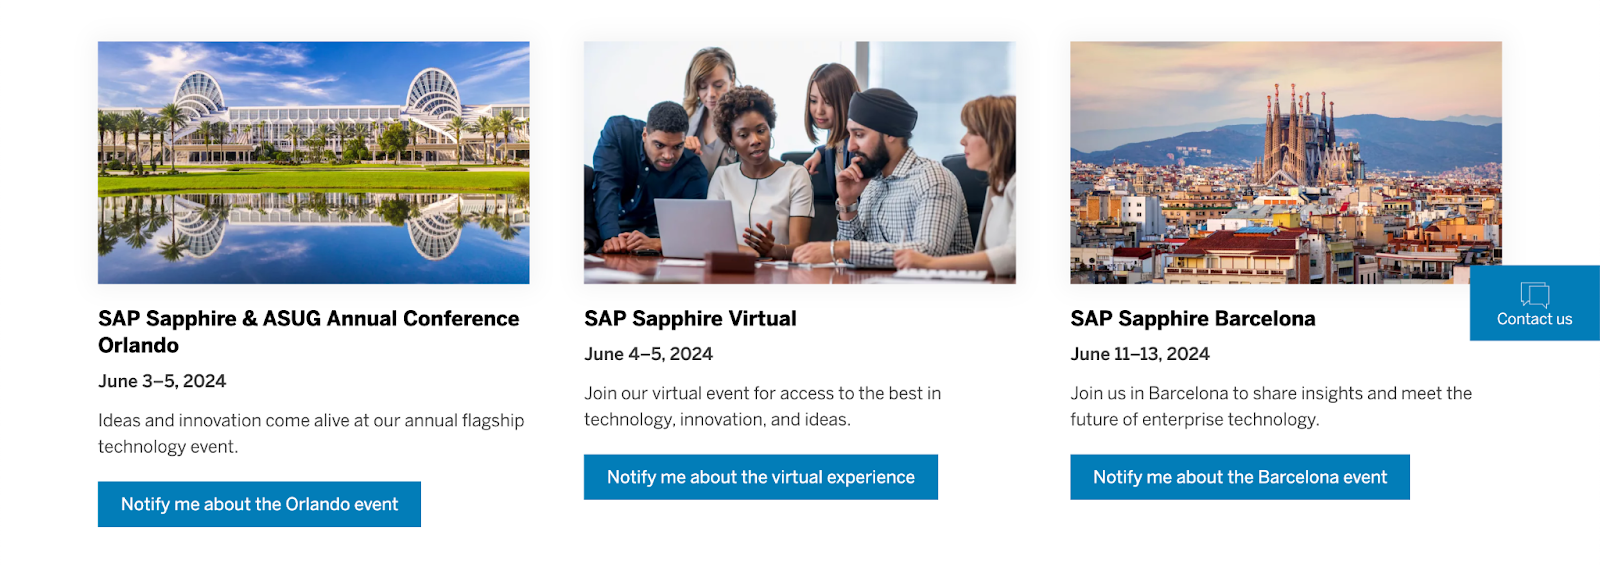Click the Contact us text label
Screen dimensions: 1600x567
point(1534,319)
